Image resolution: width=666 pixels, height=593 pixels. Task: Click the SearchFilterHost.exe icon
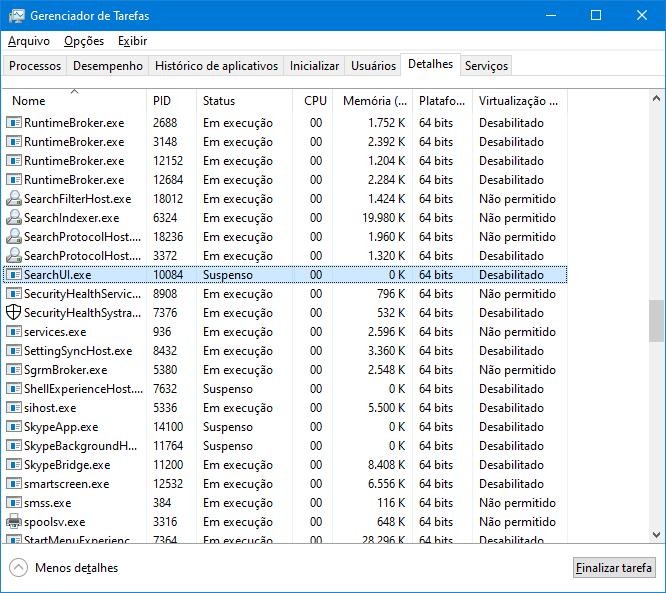tap(14, 199)
